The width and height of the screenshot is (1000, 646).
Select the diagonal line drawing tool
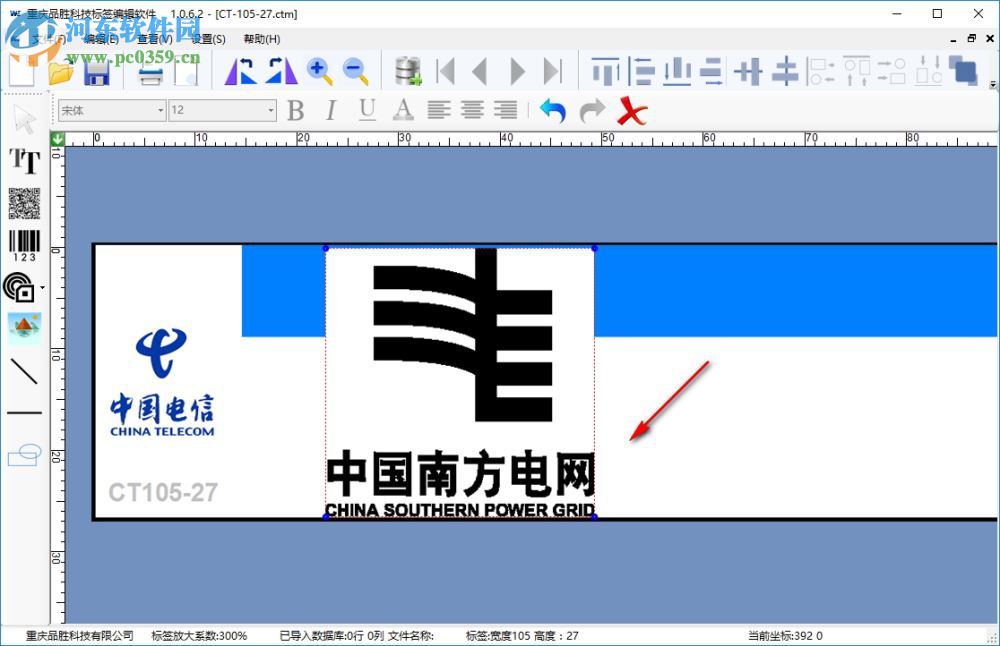click(23, 372)
